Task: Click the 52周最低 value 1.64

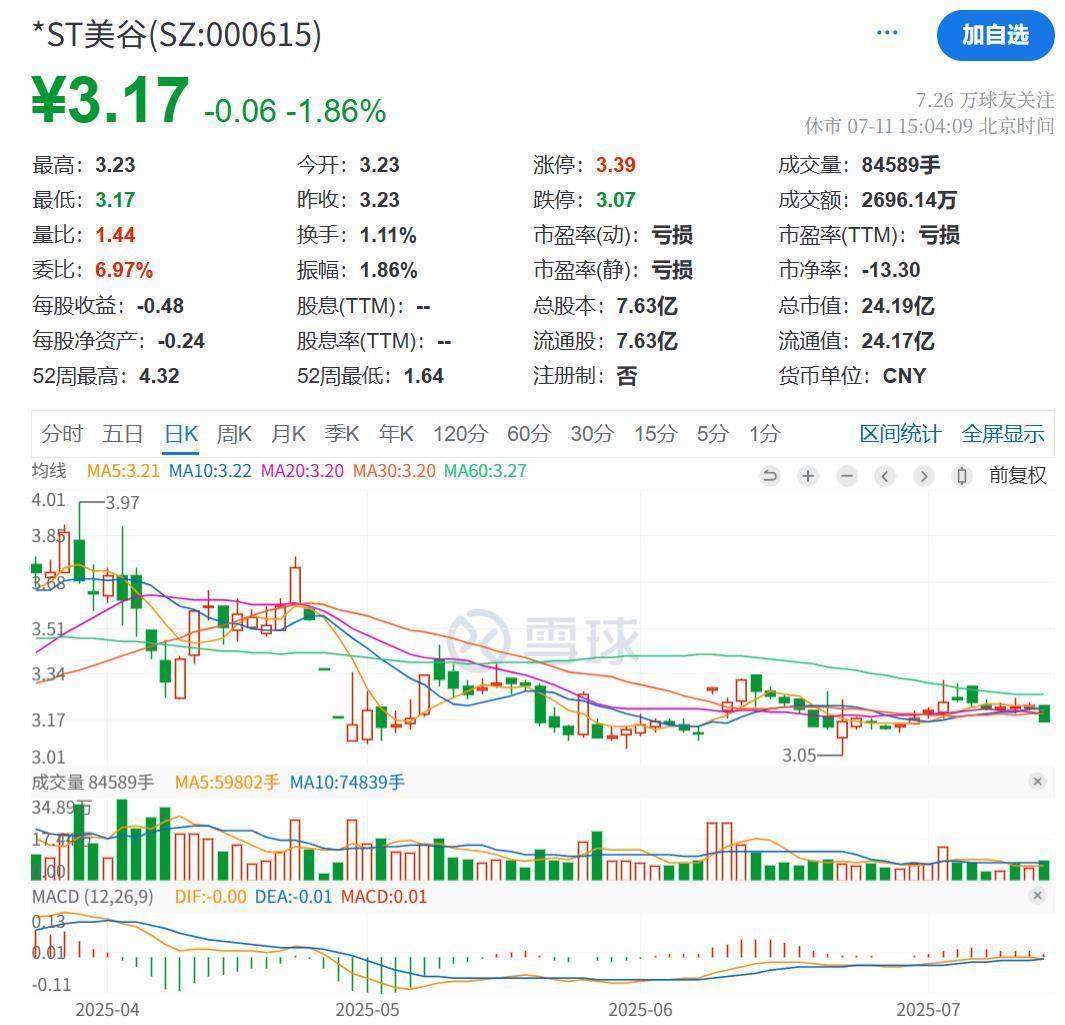Action: click(423, 376)
